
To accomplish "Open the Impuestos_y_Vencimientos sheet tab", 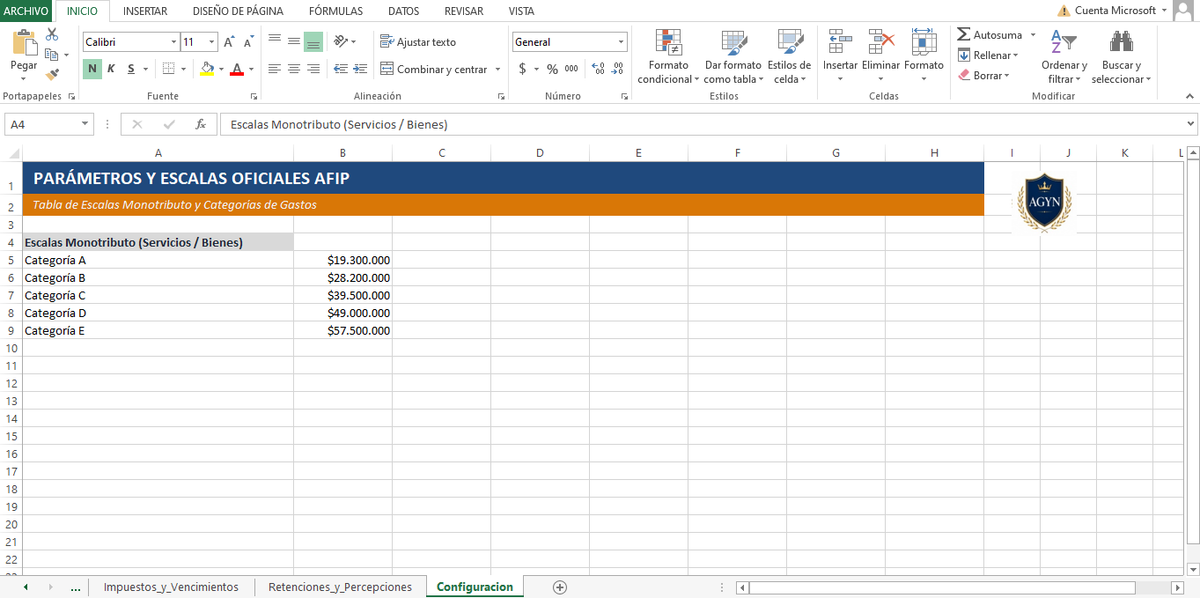I will [171, 587].
